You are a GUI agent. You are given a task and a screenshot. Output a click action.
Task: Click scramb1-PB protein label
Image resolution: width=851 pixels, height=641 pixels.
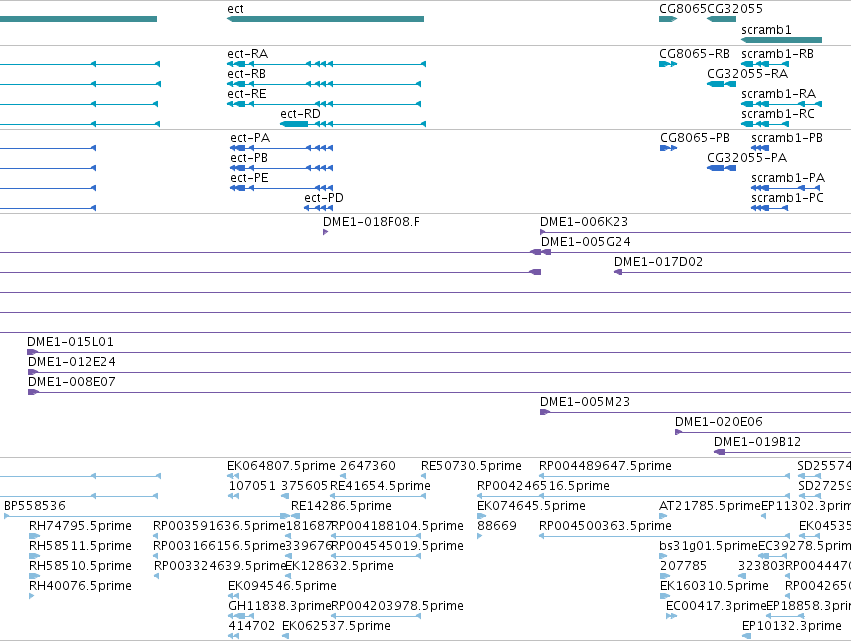click(787, 138)
